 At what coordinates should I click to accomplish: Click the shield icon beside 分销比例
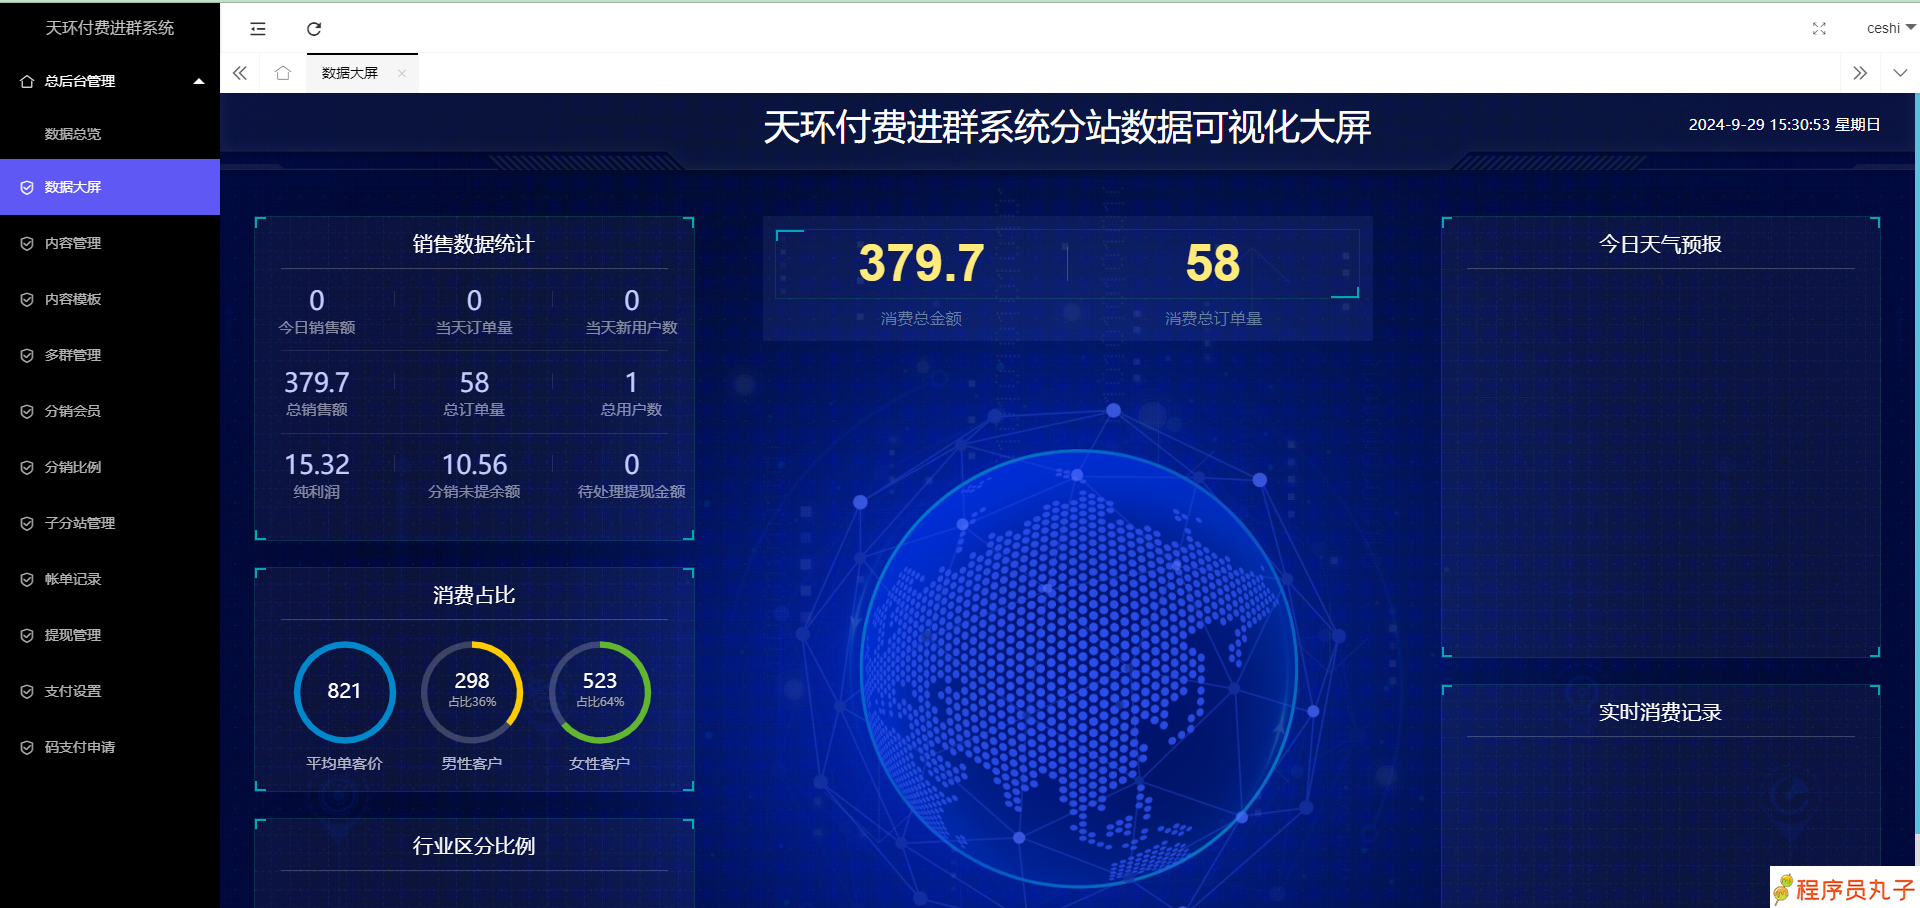point(27,467)
